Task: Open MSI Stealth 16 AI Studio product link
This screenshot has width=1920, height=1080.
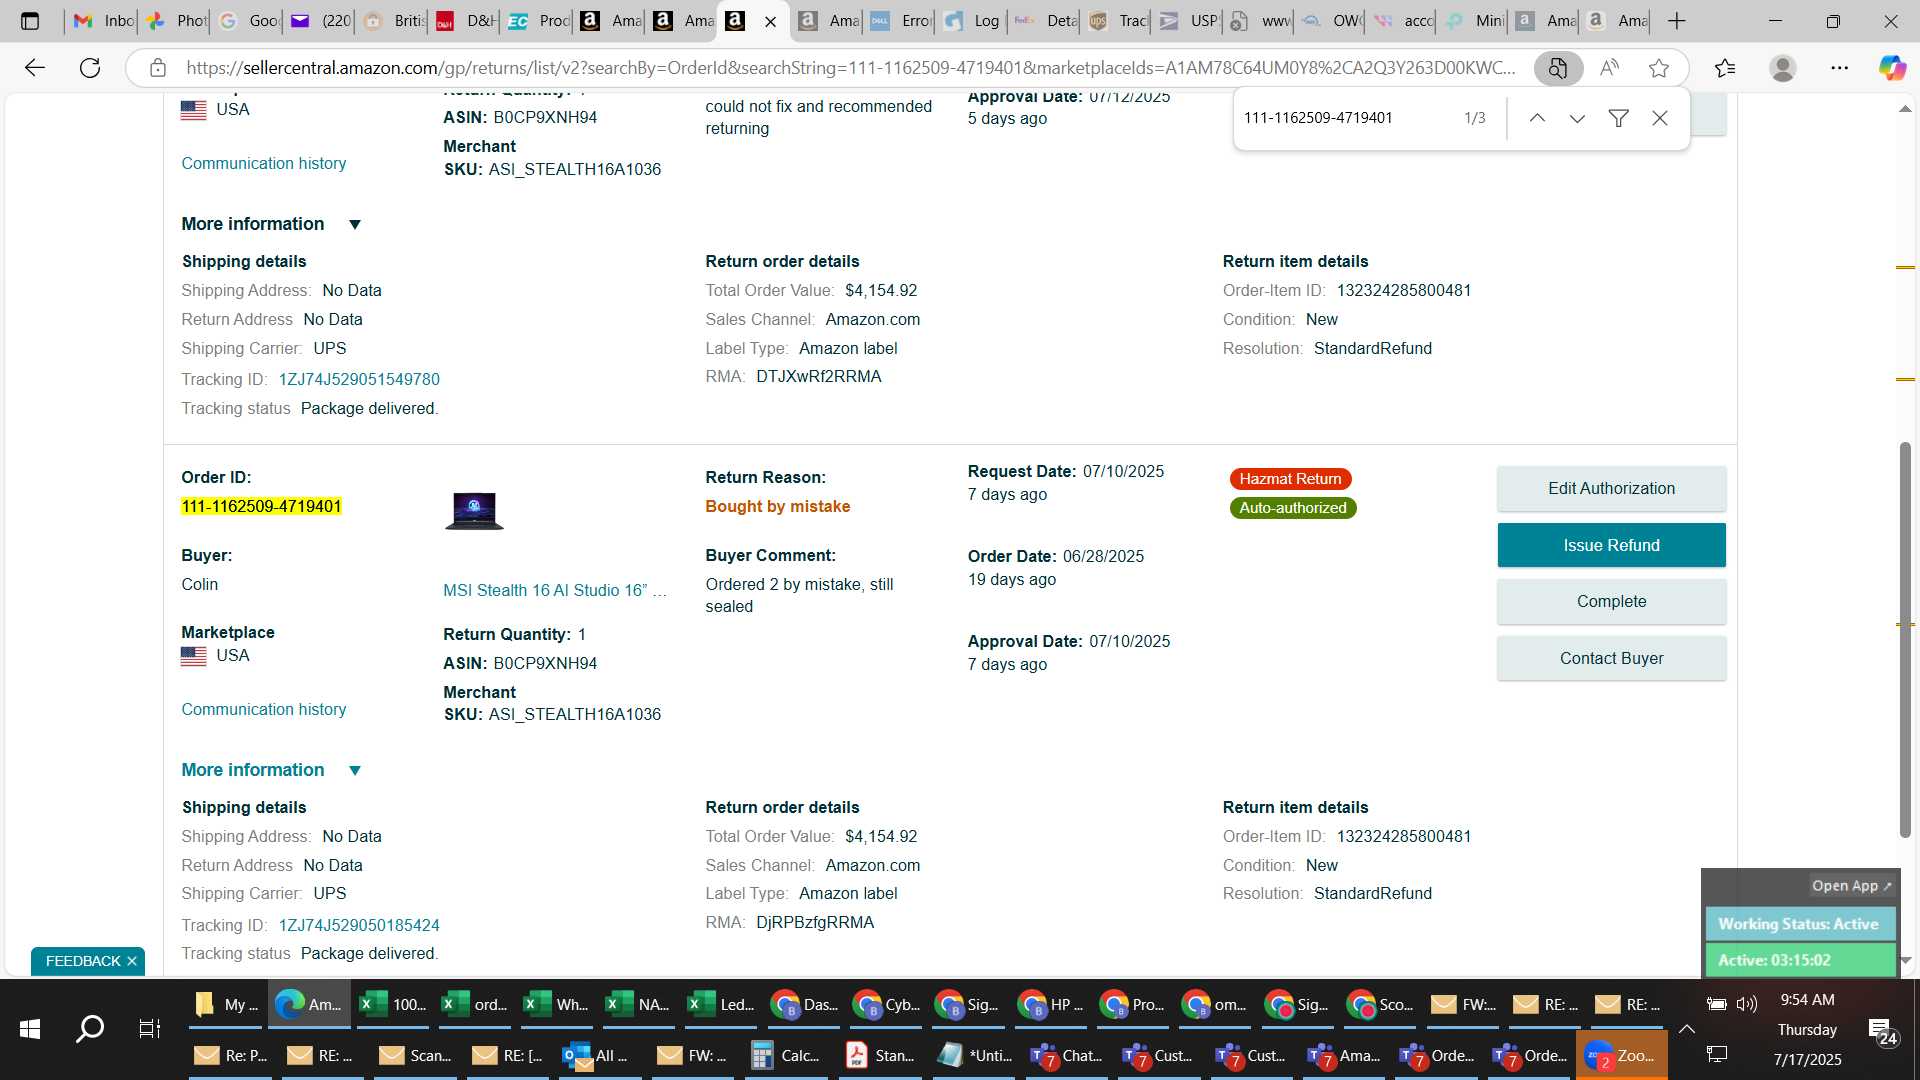Action: 554,590
